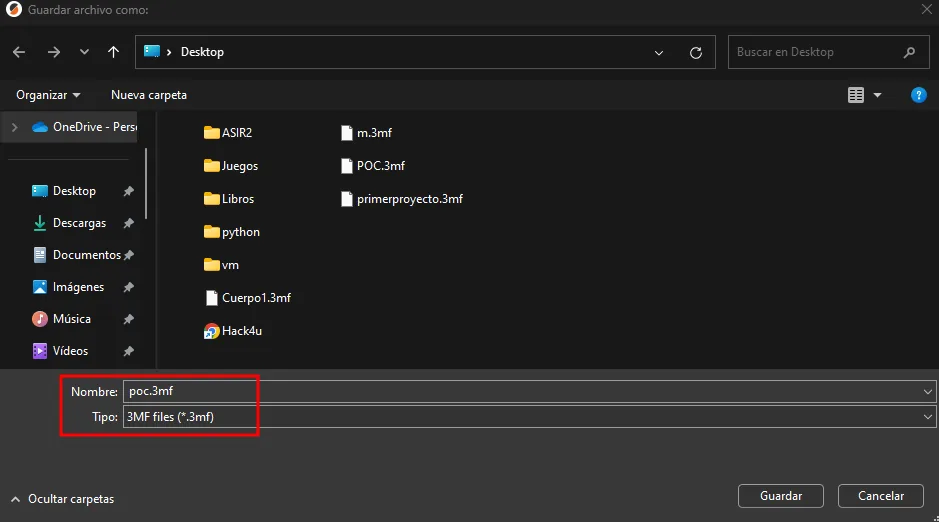Open help with the blue question icon
Image resolution: width=939 pixels, height=522 pixels.
[919, 95]
